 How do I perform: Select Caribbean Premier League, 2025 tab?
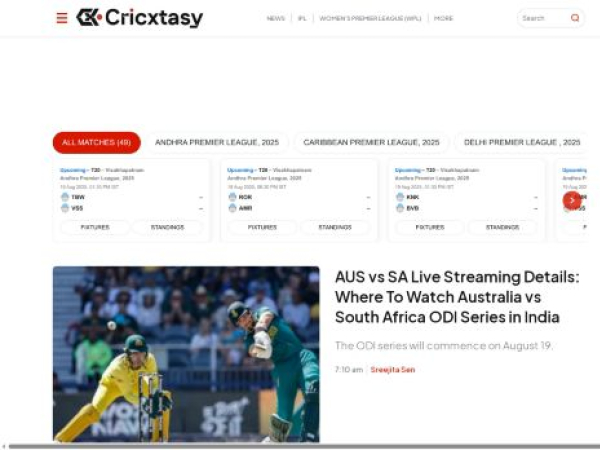coord(371,143)
